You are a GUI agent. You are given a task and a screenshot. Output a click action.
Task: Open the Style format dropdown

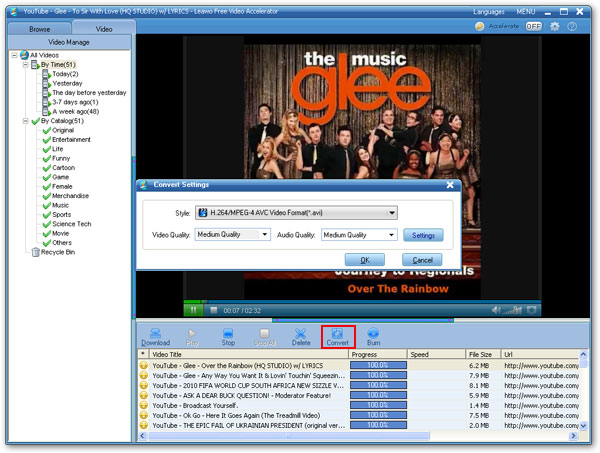coord(297,213)
